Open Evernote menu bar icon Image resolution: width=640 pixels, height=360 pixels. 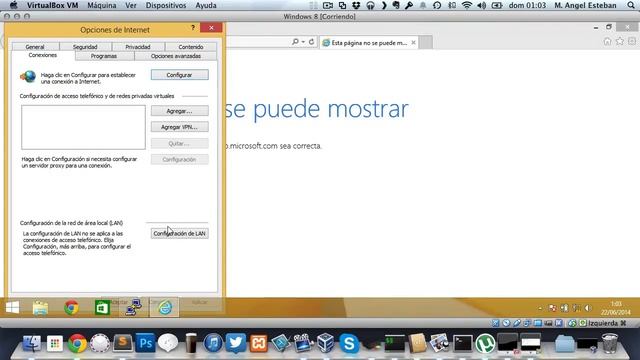click(x=396, y=5)
